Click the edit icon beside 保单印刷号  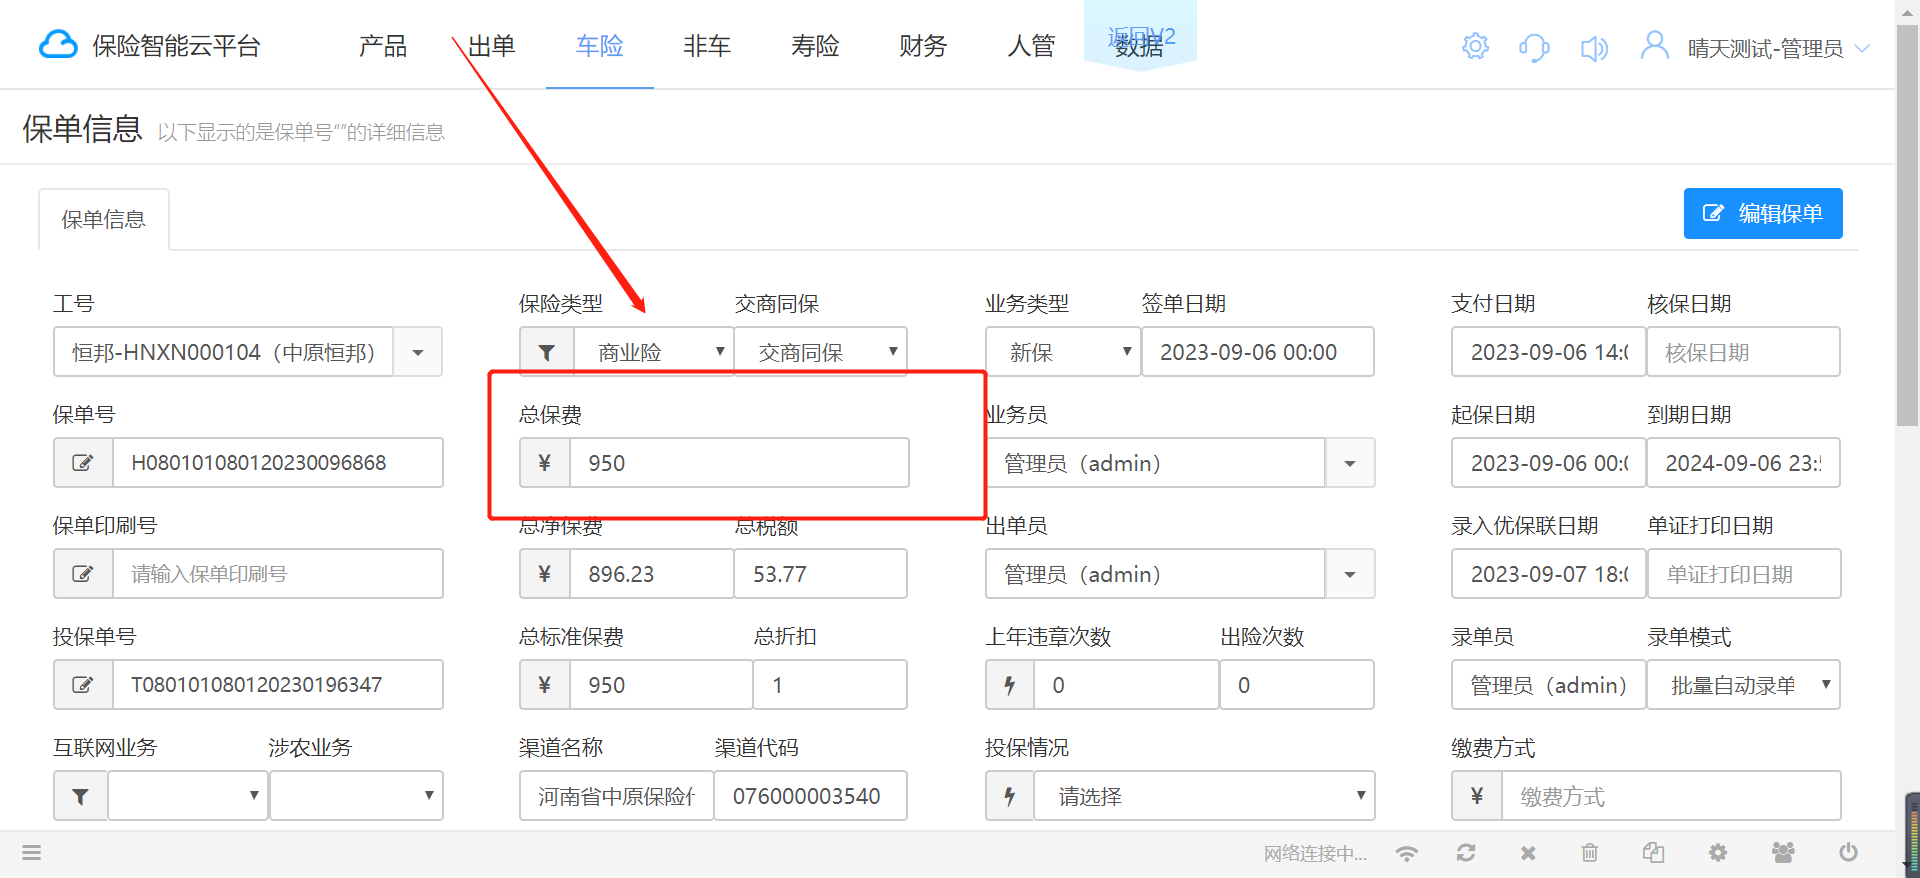(83, 574)
